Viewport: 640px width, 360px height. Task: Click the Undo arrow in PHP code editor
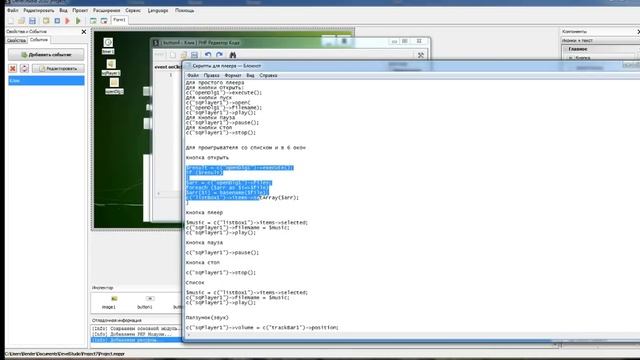pos(208,55)
